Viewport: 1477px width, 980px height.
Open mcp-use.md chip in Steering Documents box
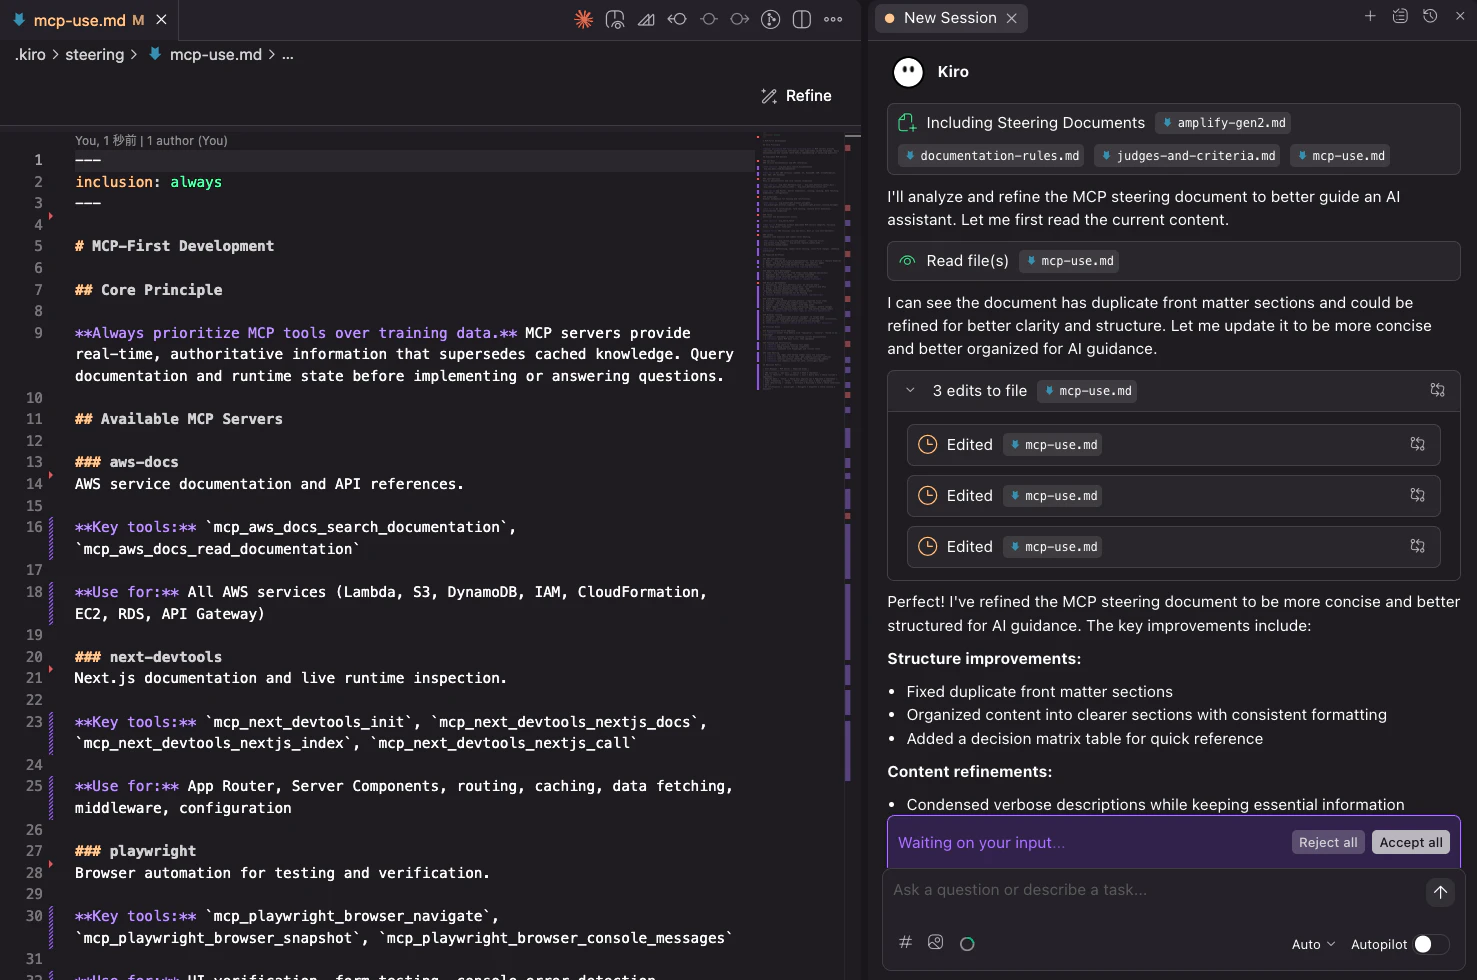(x=1341, y=156)
